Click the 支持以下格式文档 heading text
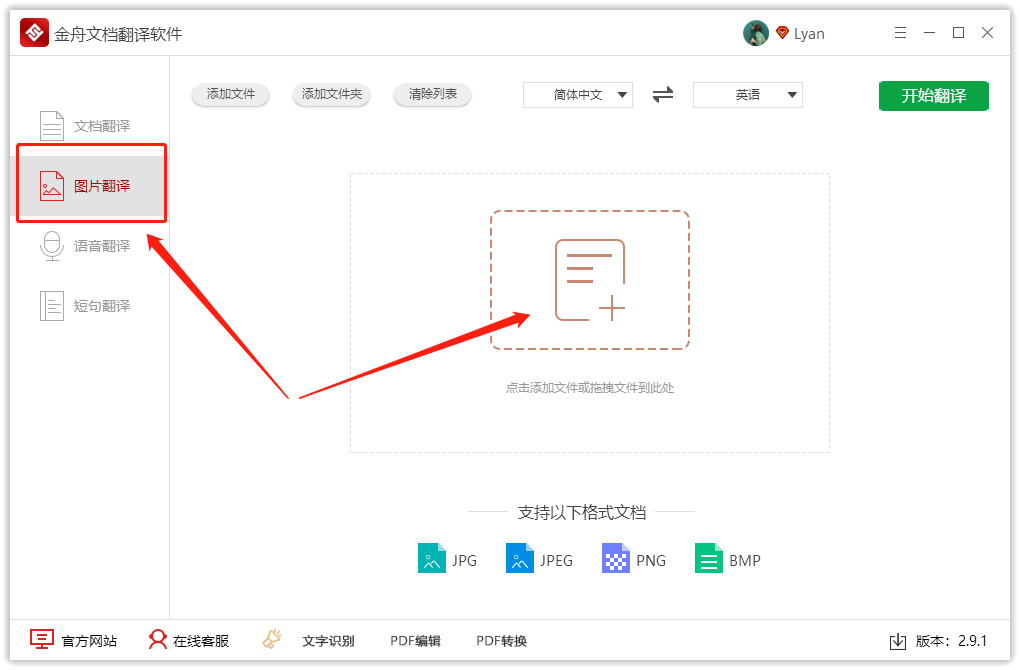The height and width of the screenshot is (670, 1020). coord(582,513)
